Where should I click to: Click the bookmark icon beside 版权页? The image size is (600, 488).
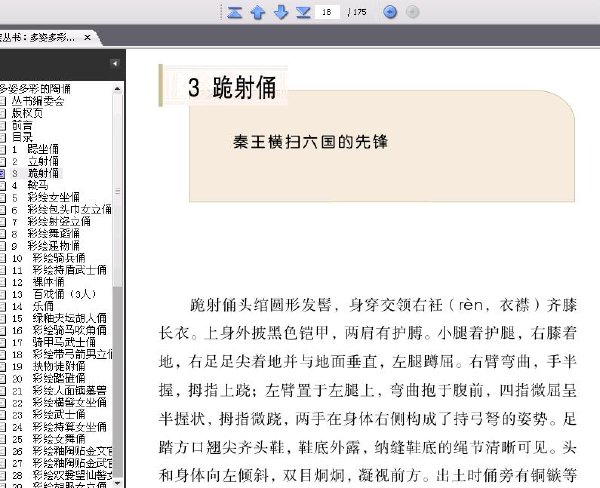pyautogui.click(x=2, y=113)
